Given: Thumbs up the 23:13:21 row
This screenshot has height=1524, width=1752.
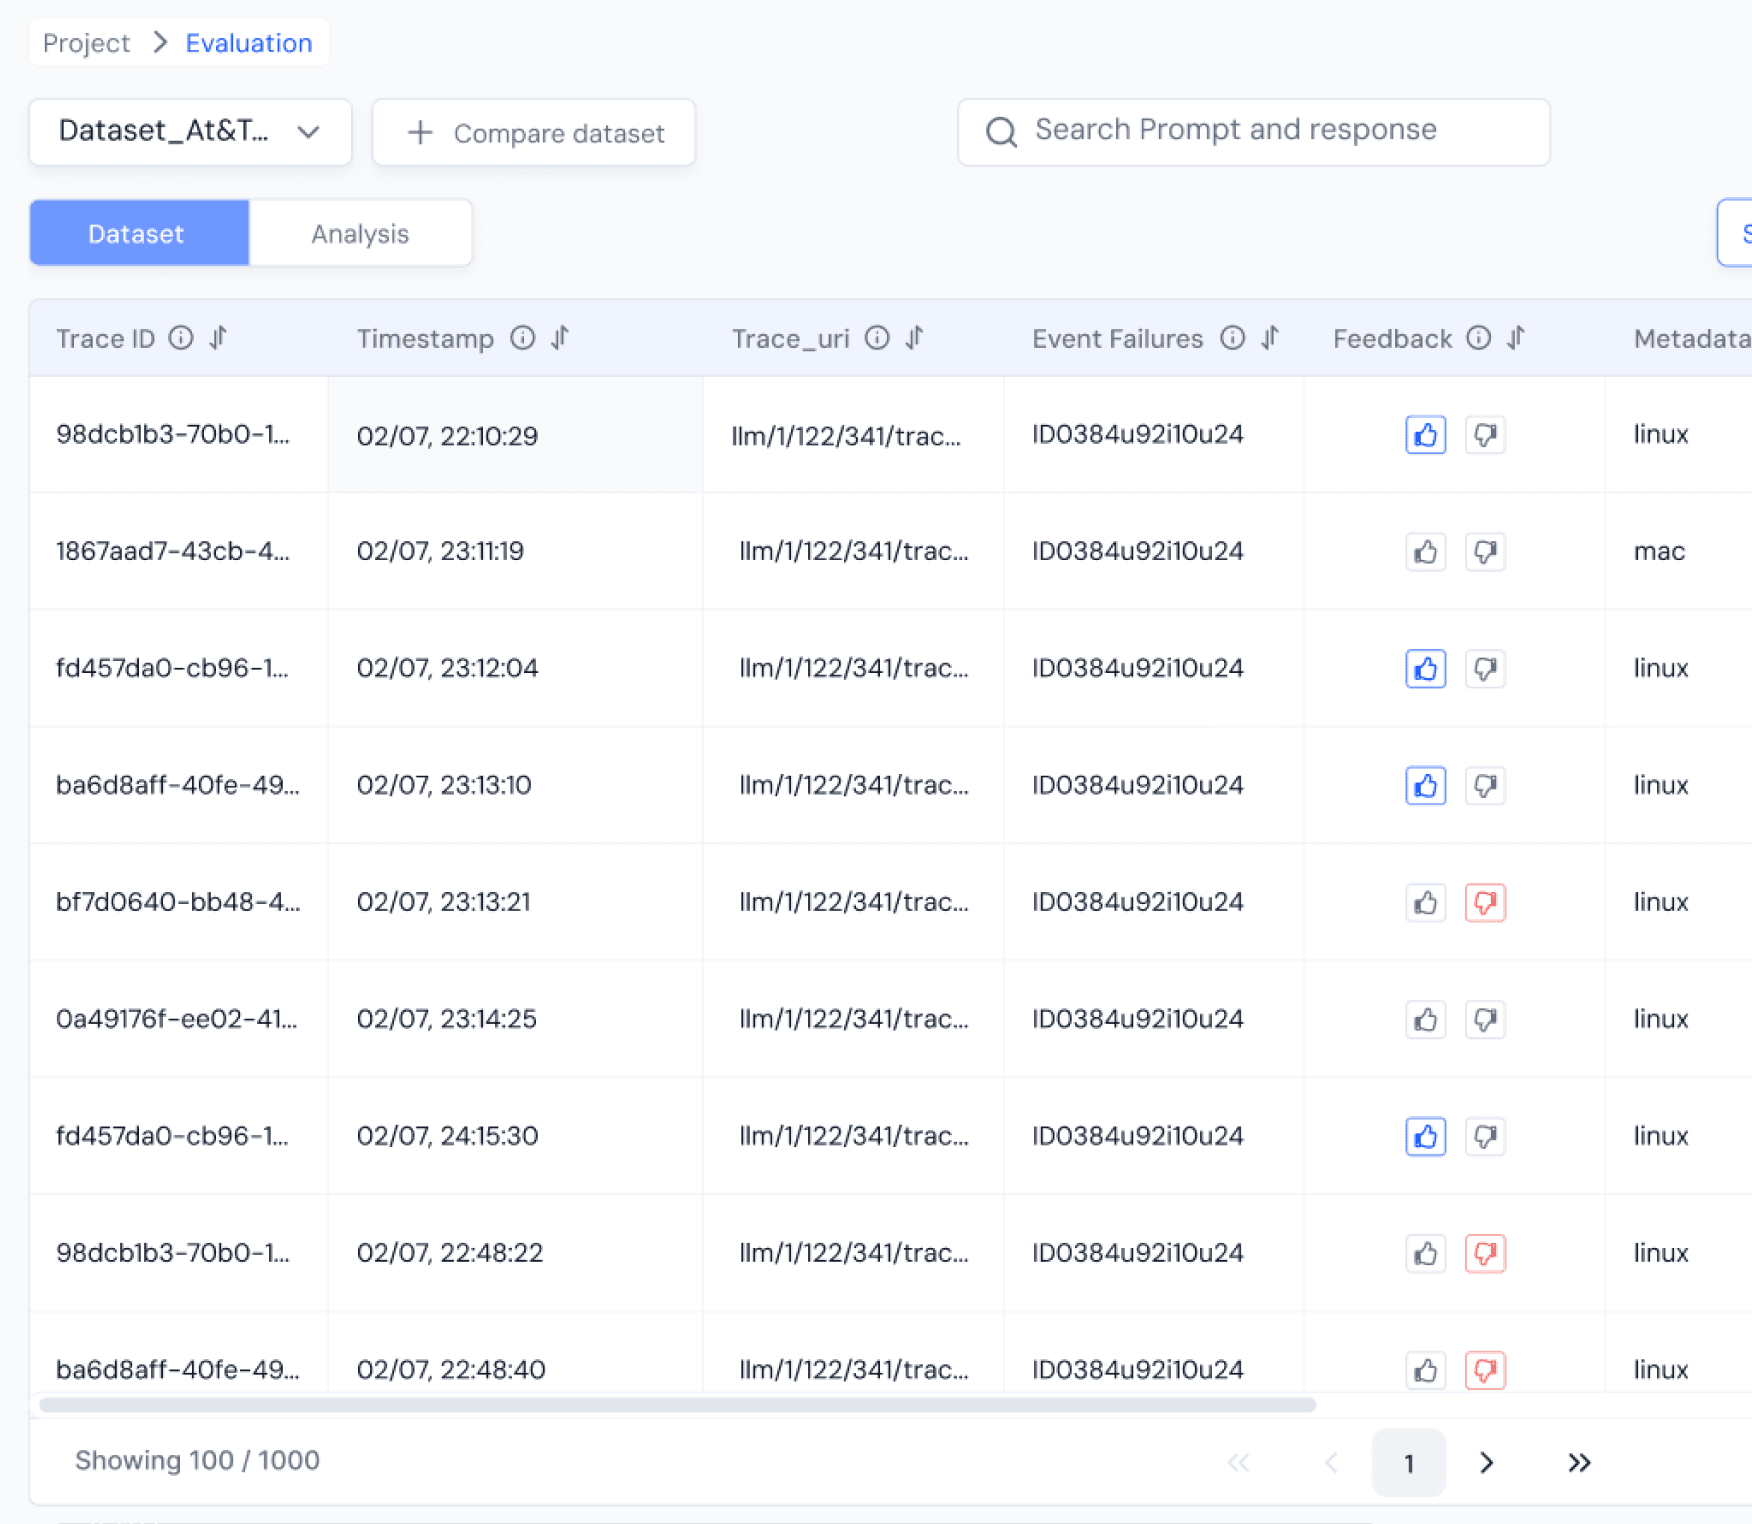Looking at the screenshot, I should tap(1425, 902).
